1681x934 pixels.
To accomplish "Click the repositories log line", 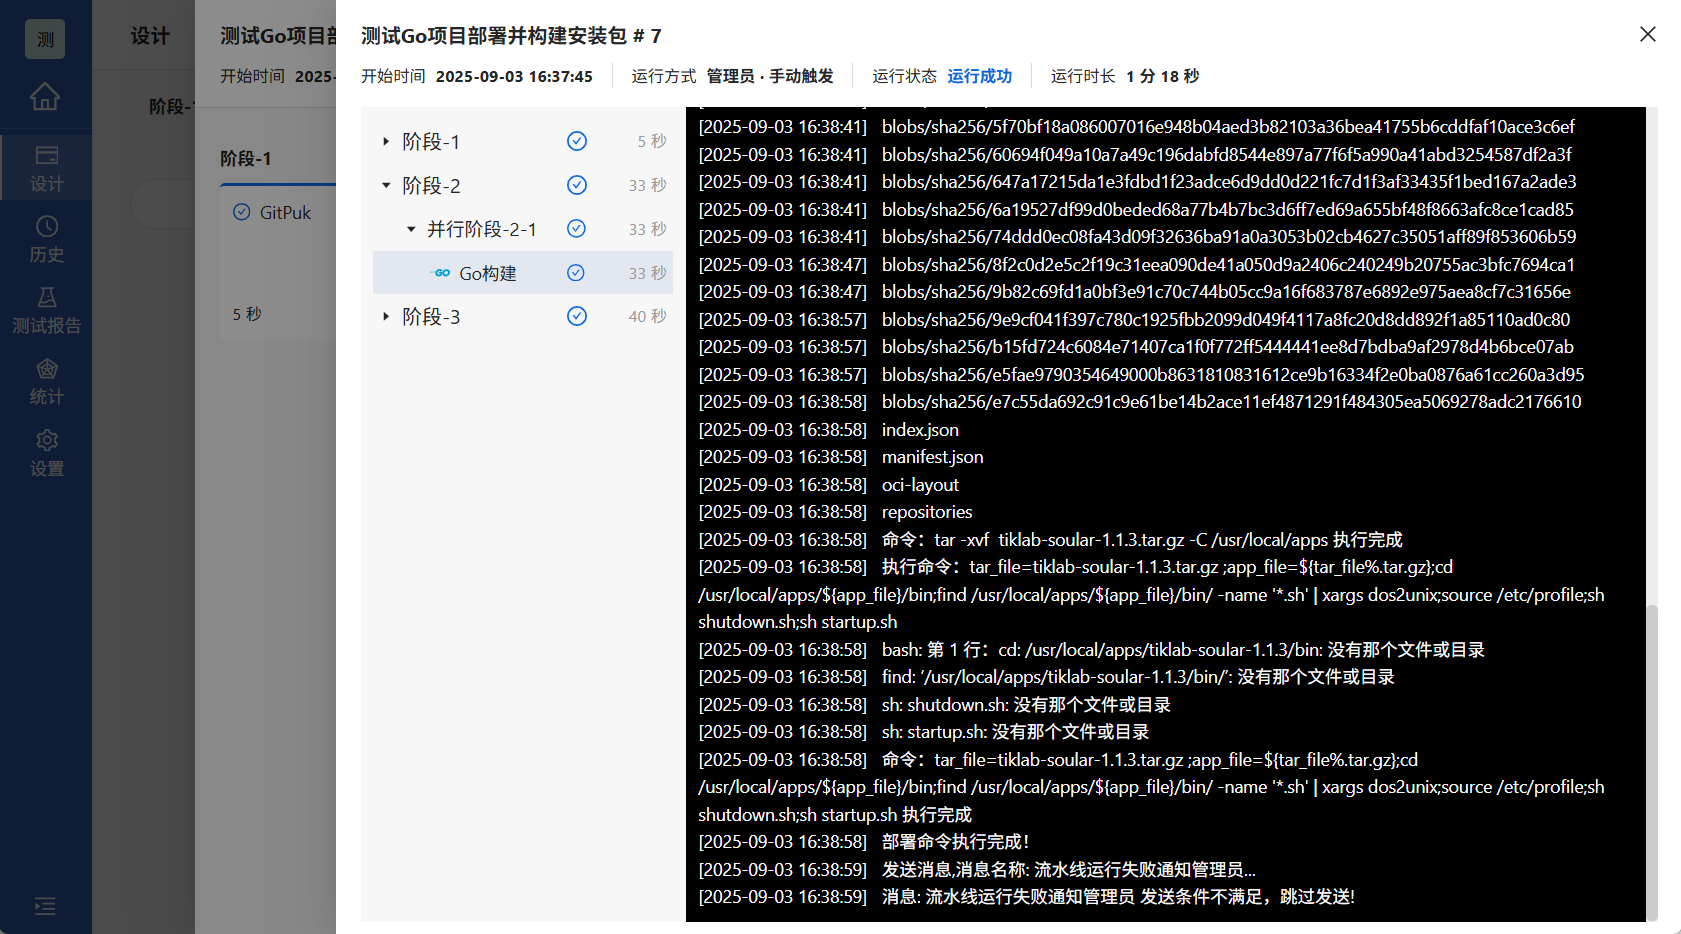I will (926, 512).
